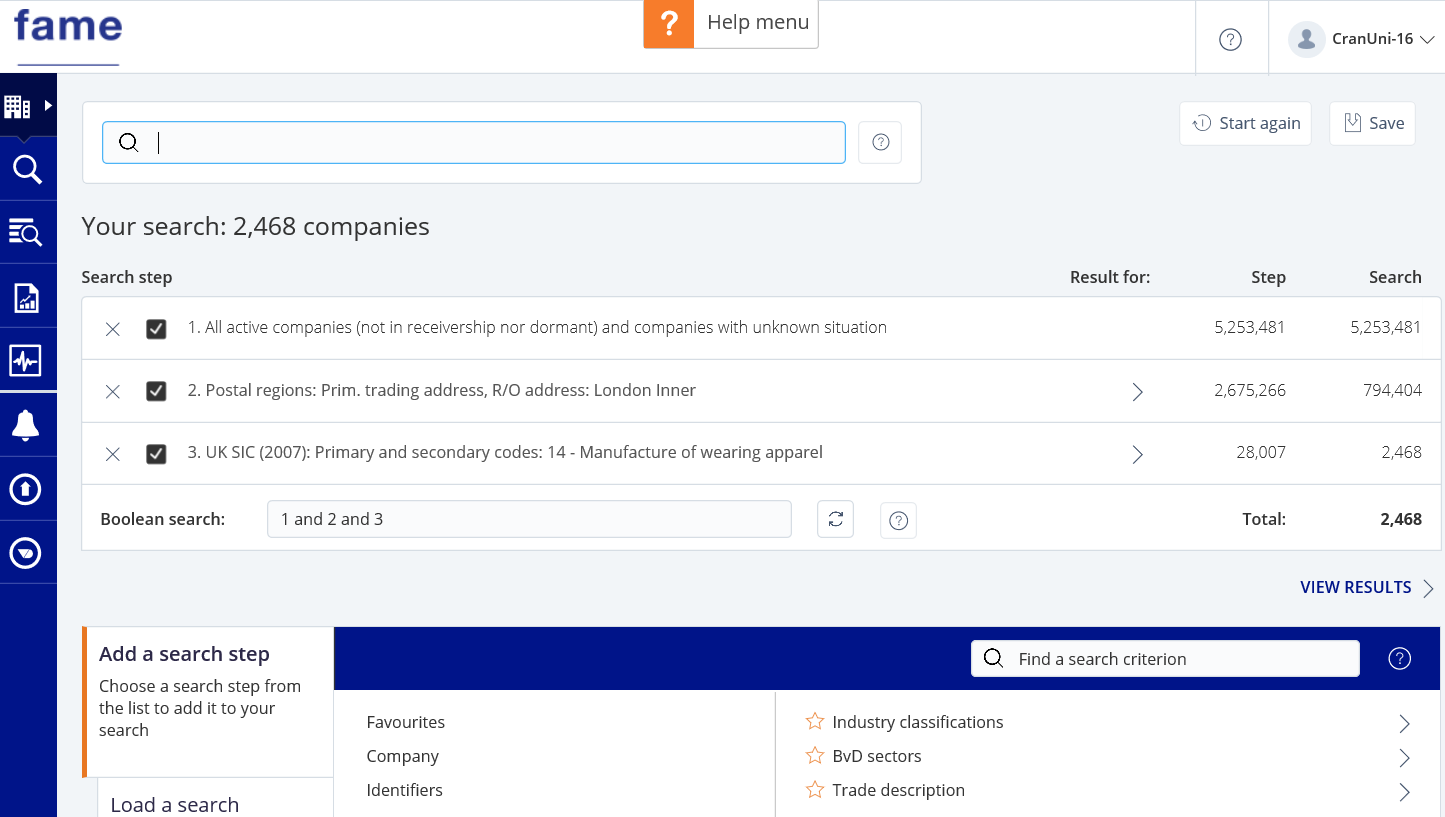This screenshot has height=817, width=1445.
Task: Click the Find a search criterion field
Action: point(1165,659)
